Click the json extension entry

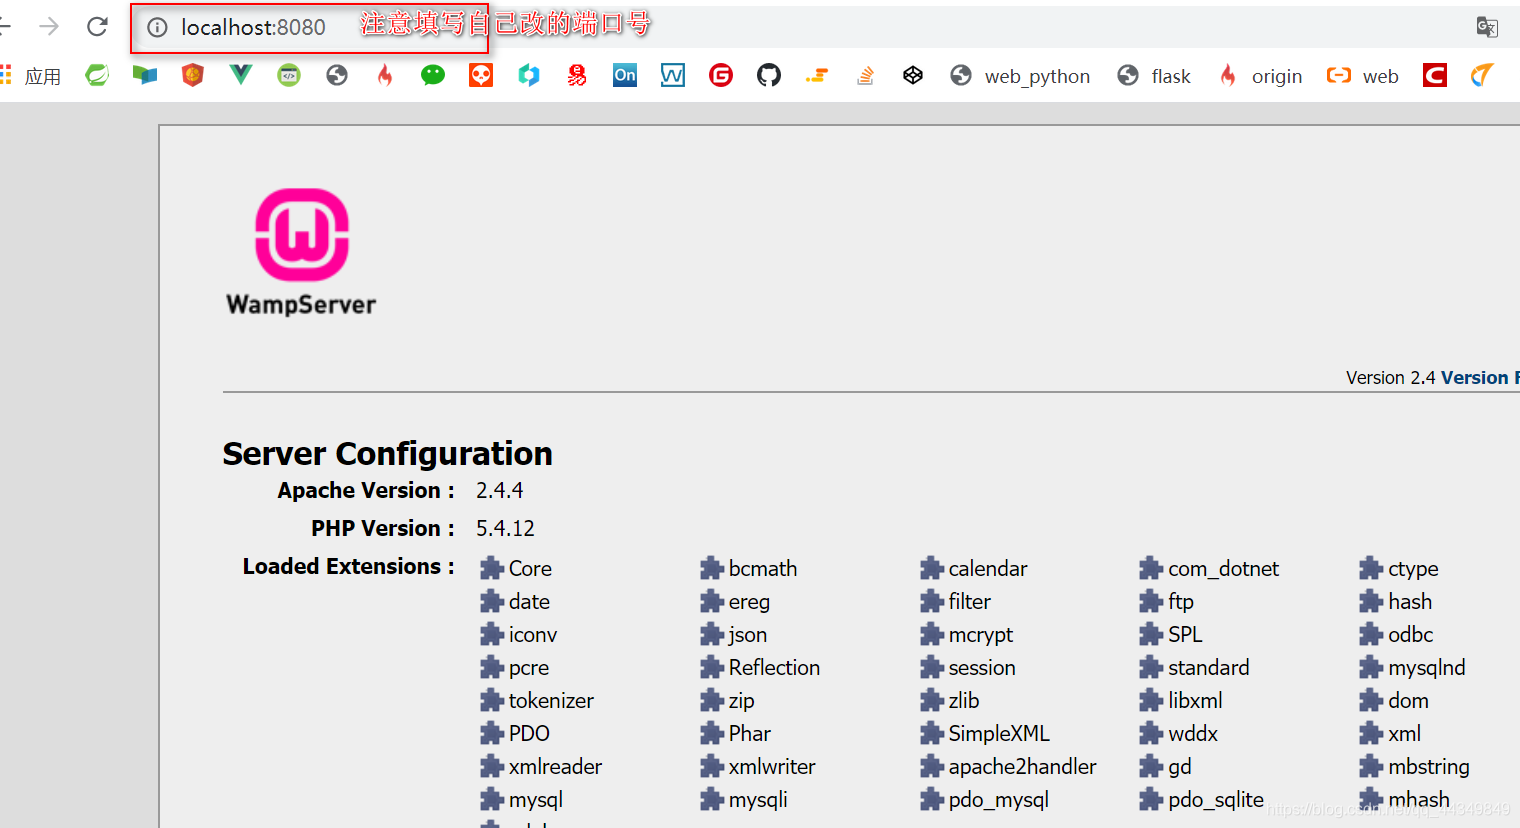pyautogui.click(x=734, y=634)
